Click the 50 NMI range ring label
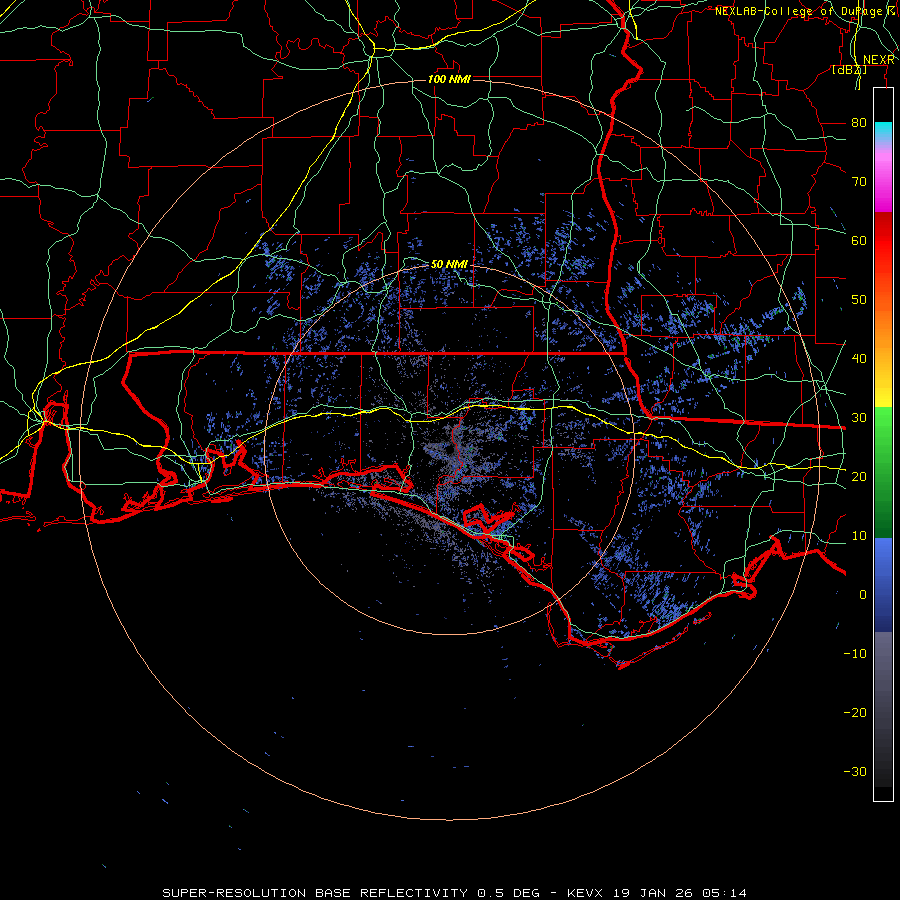Viewport: 900px width, 900px height. [x=449, y=264]
